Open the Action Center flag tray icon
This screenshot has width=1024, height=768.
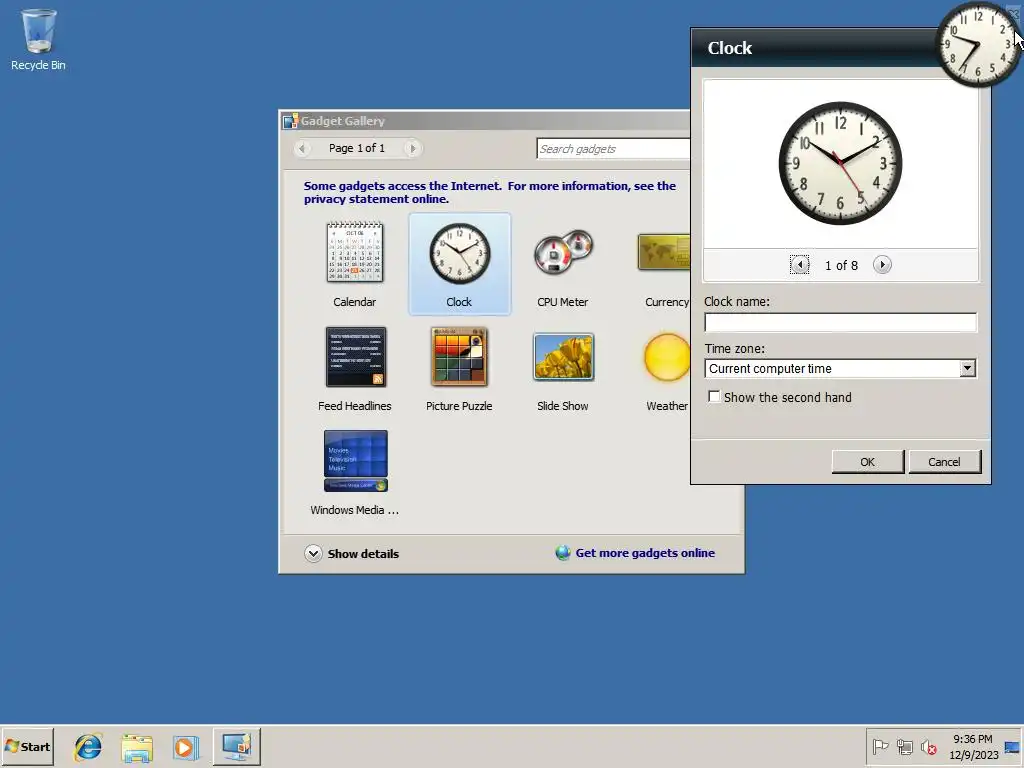(880, 746)
